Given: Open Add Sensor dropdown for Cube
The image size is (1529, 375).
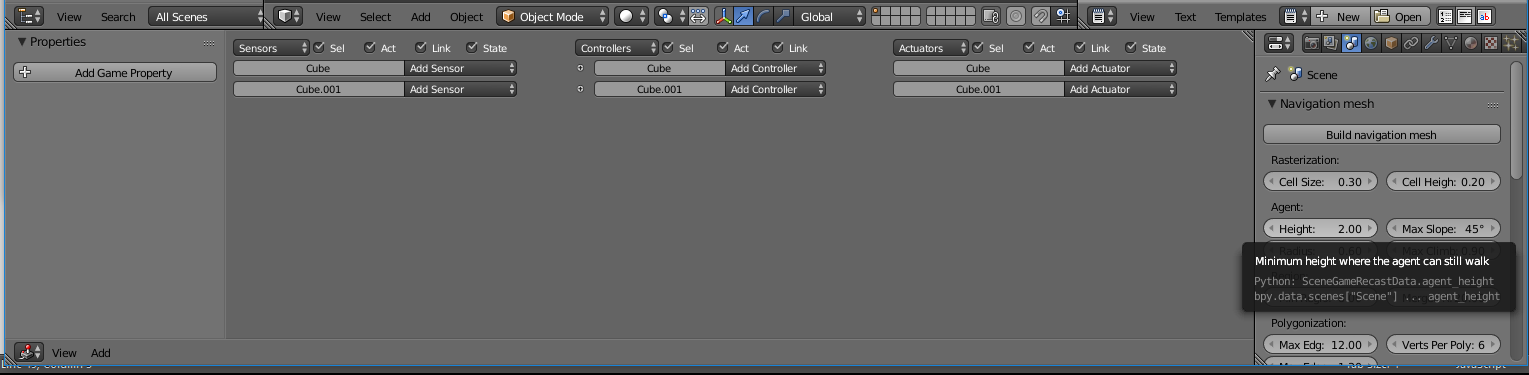Looking at the screenshot, I should point(460,68).
